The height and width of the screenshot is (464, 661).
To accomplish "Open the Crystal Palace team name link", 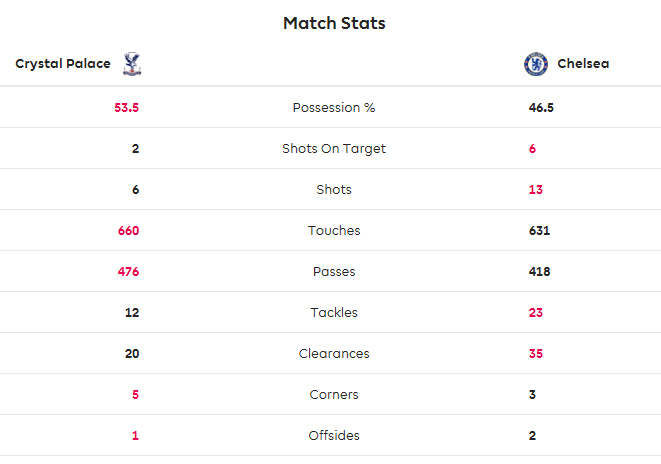I will [62, 64].
